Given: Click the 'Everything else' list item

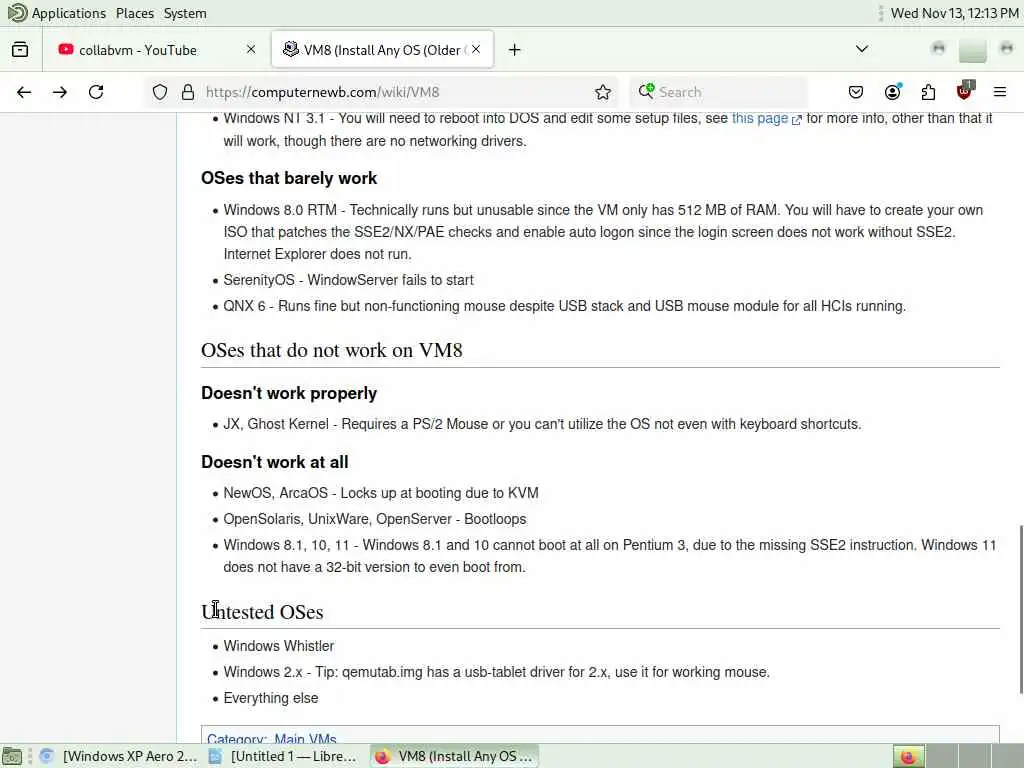Looking at the screenshot, I should coord(271,698).
